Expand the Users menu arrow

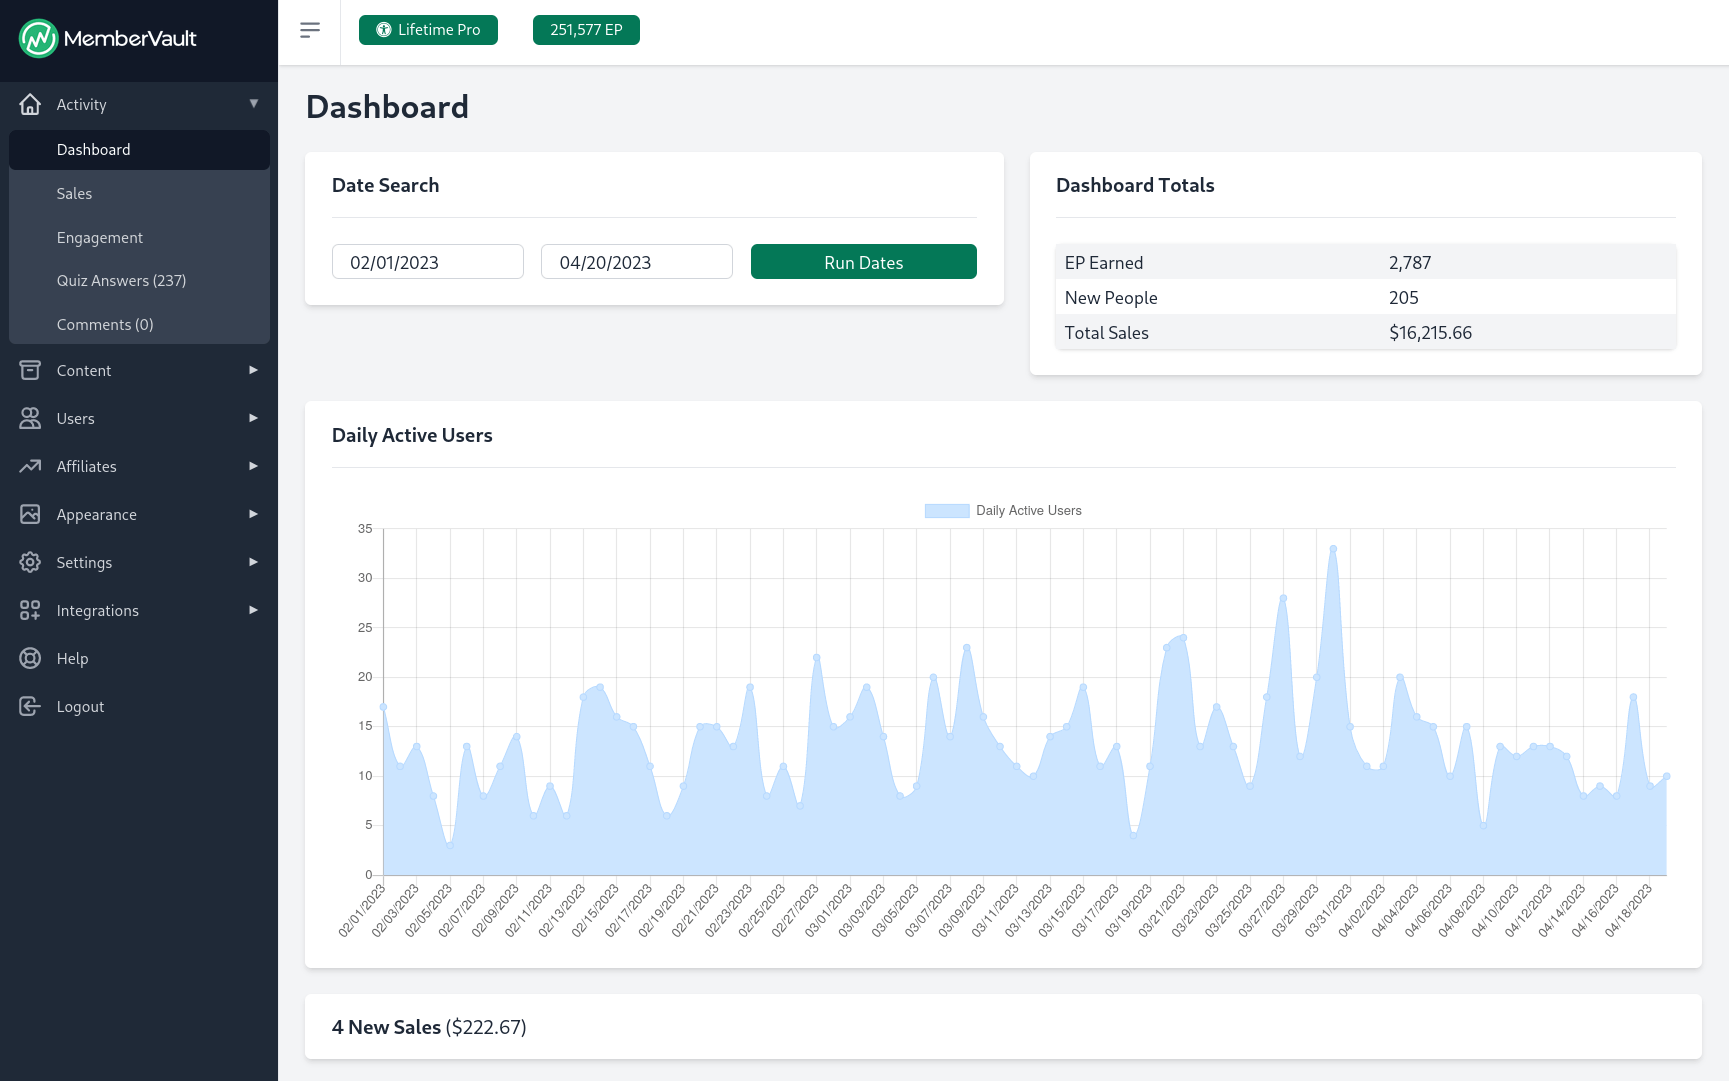pos(254,418)
